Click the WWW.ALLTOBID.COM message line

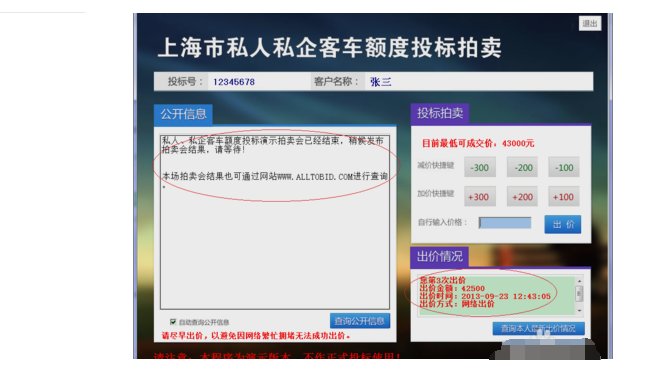[275, 177]
